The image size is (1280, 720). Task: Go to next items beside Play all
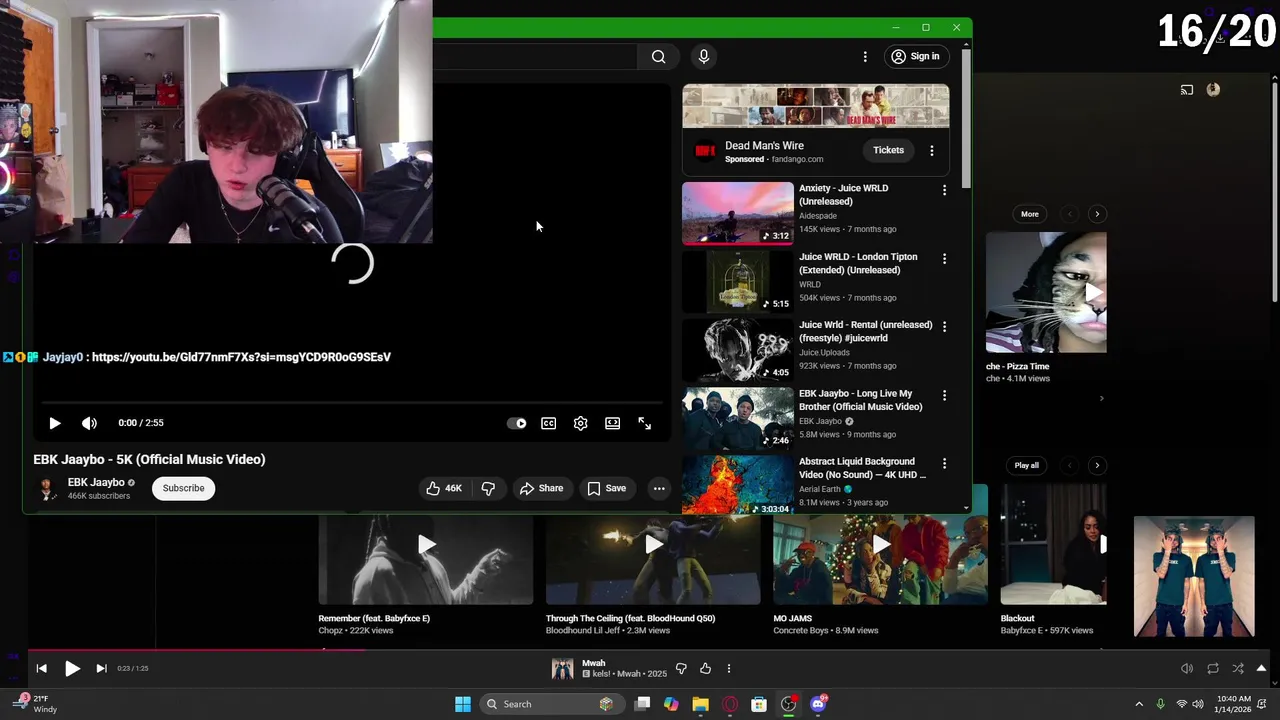[x=1097, y=465]
